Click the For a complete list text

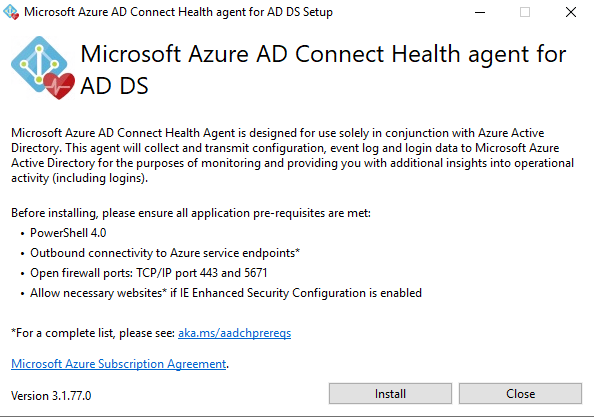(93, 333)
